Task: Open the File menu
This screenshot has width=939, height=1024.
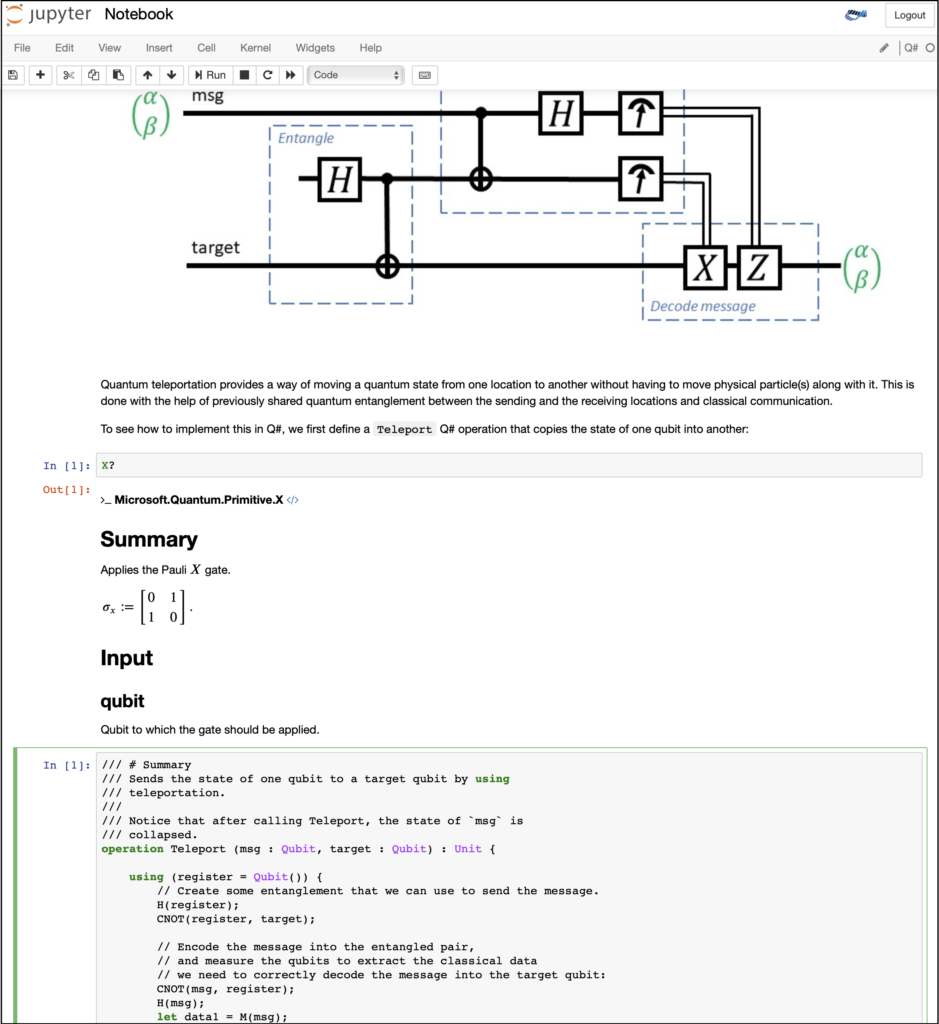Action: [22, 48]
